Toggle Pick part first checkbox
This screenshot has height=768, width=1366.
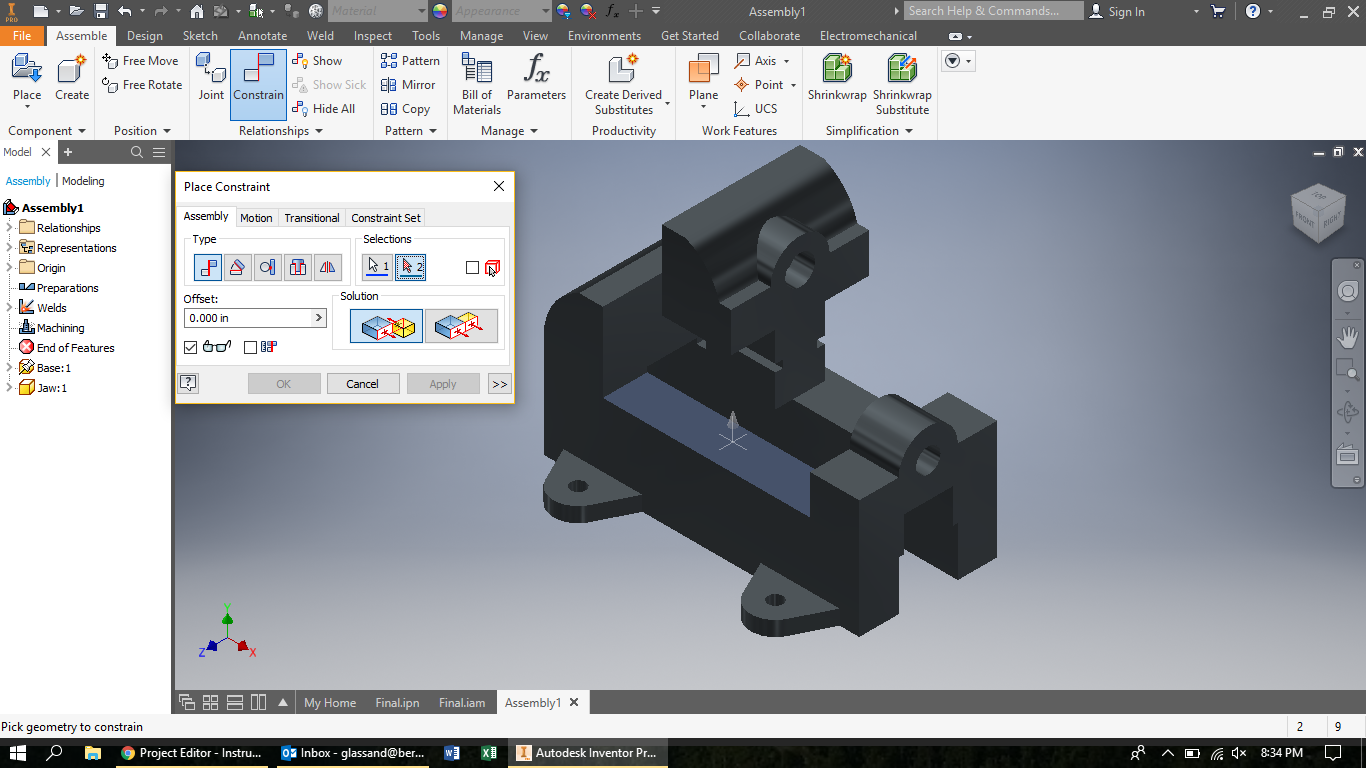point(472,267)
